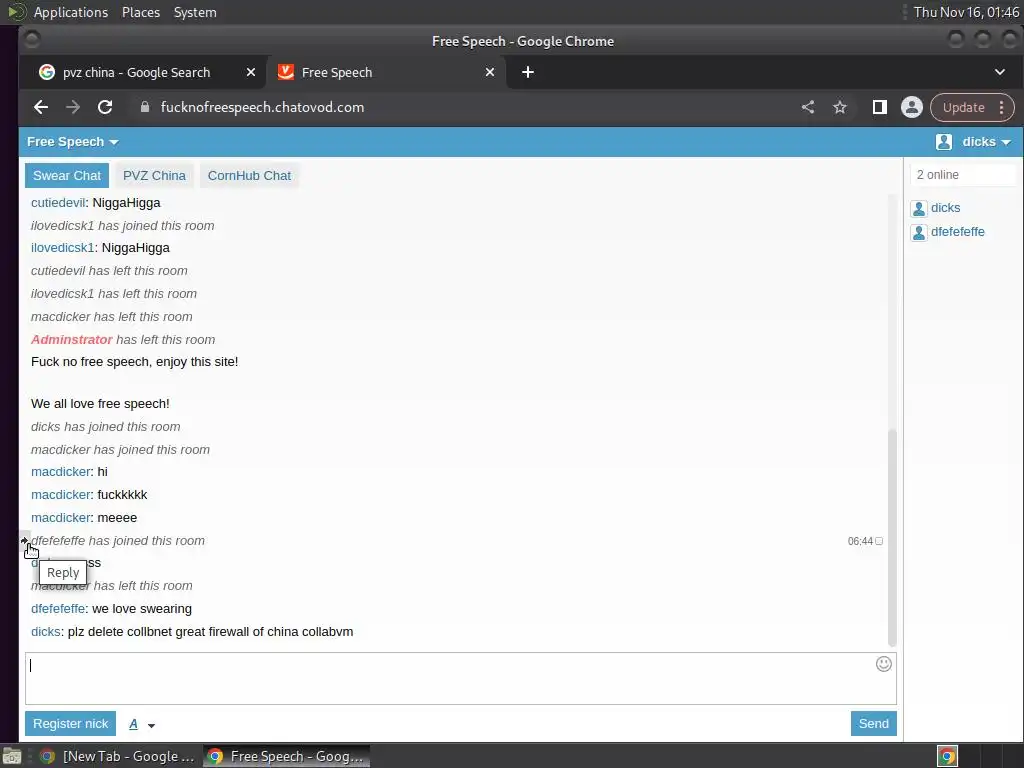Open the Chrome profile avatar

click(x=912, y=107)
